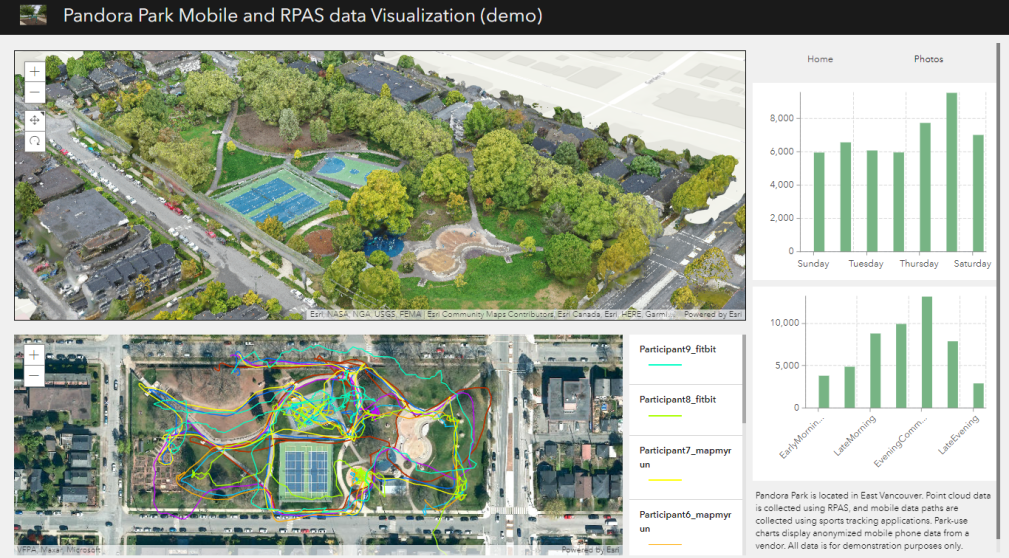The image size is (1009, 558).
Task: Switch to the Home tab
Action: pyautogui.click(x=820, y=59)
